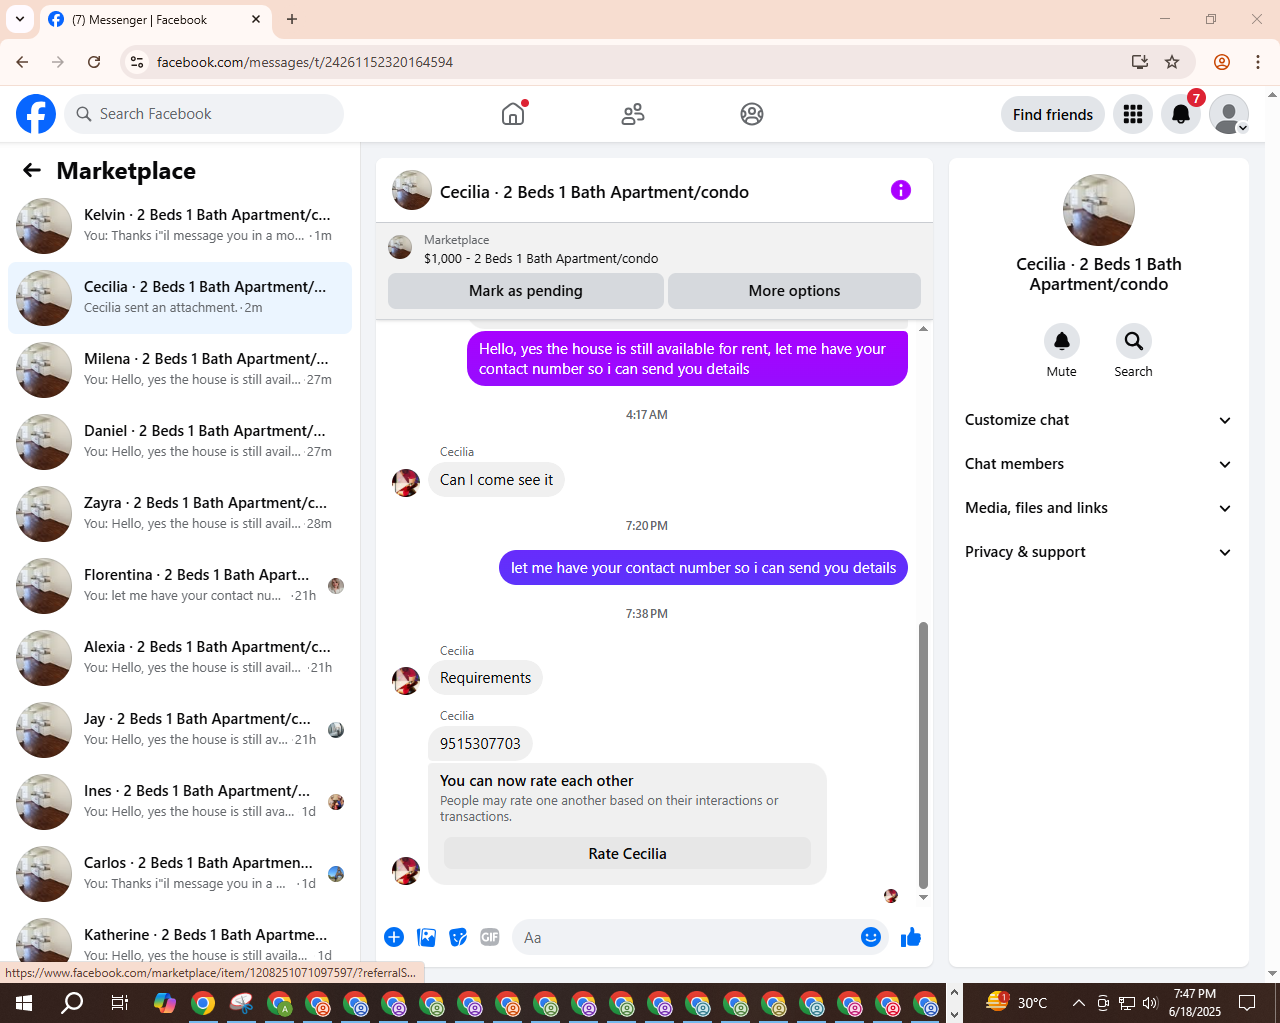
Task: Open the account profile avatar menu
Action: [x=1229, y=114]
